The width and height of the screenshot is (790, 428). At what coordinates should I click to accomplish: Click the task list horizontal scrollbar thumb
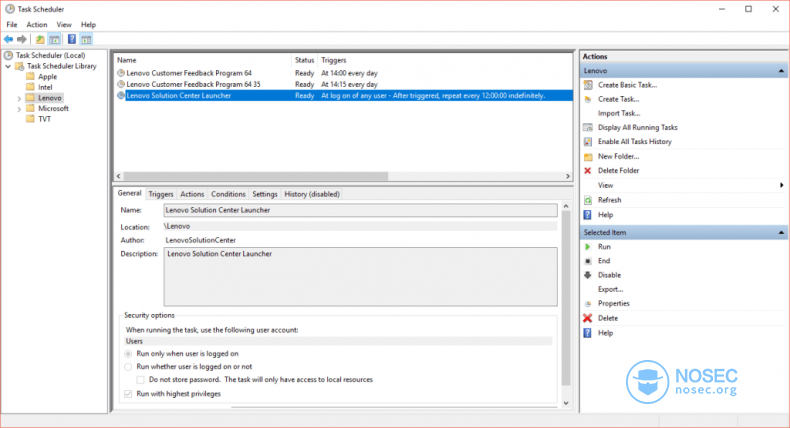(255, 176)
